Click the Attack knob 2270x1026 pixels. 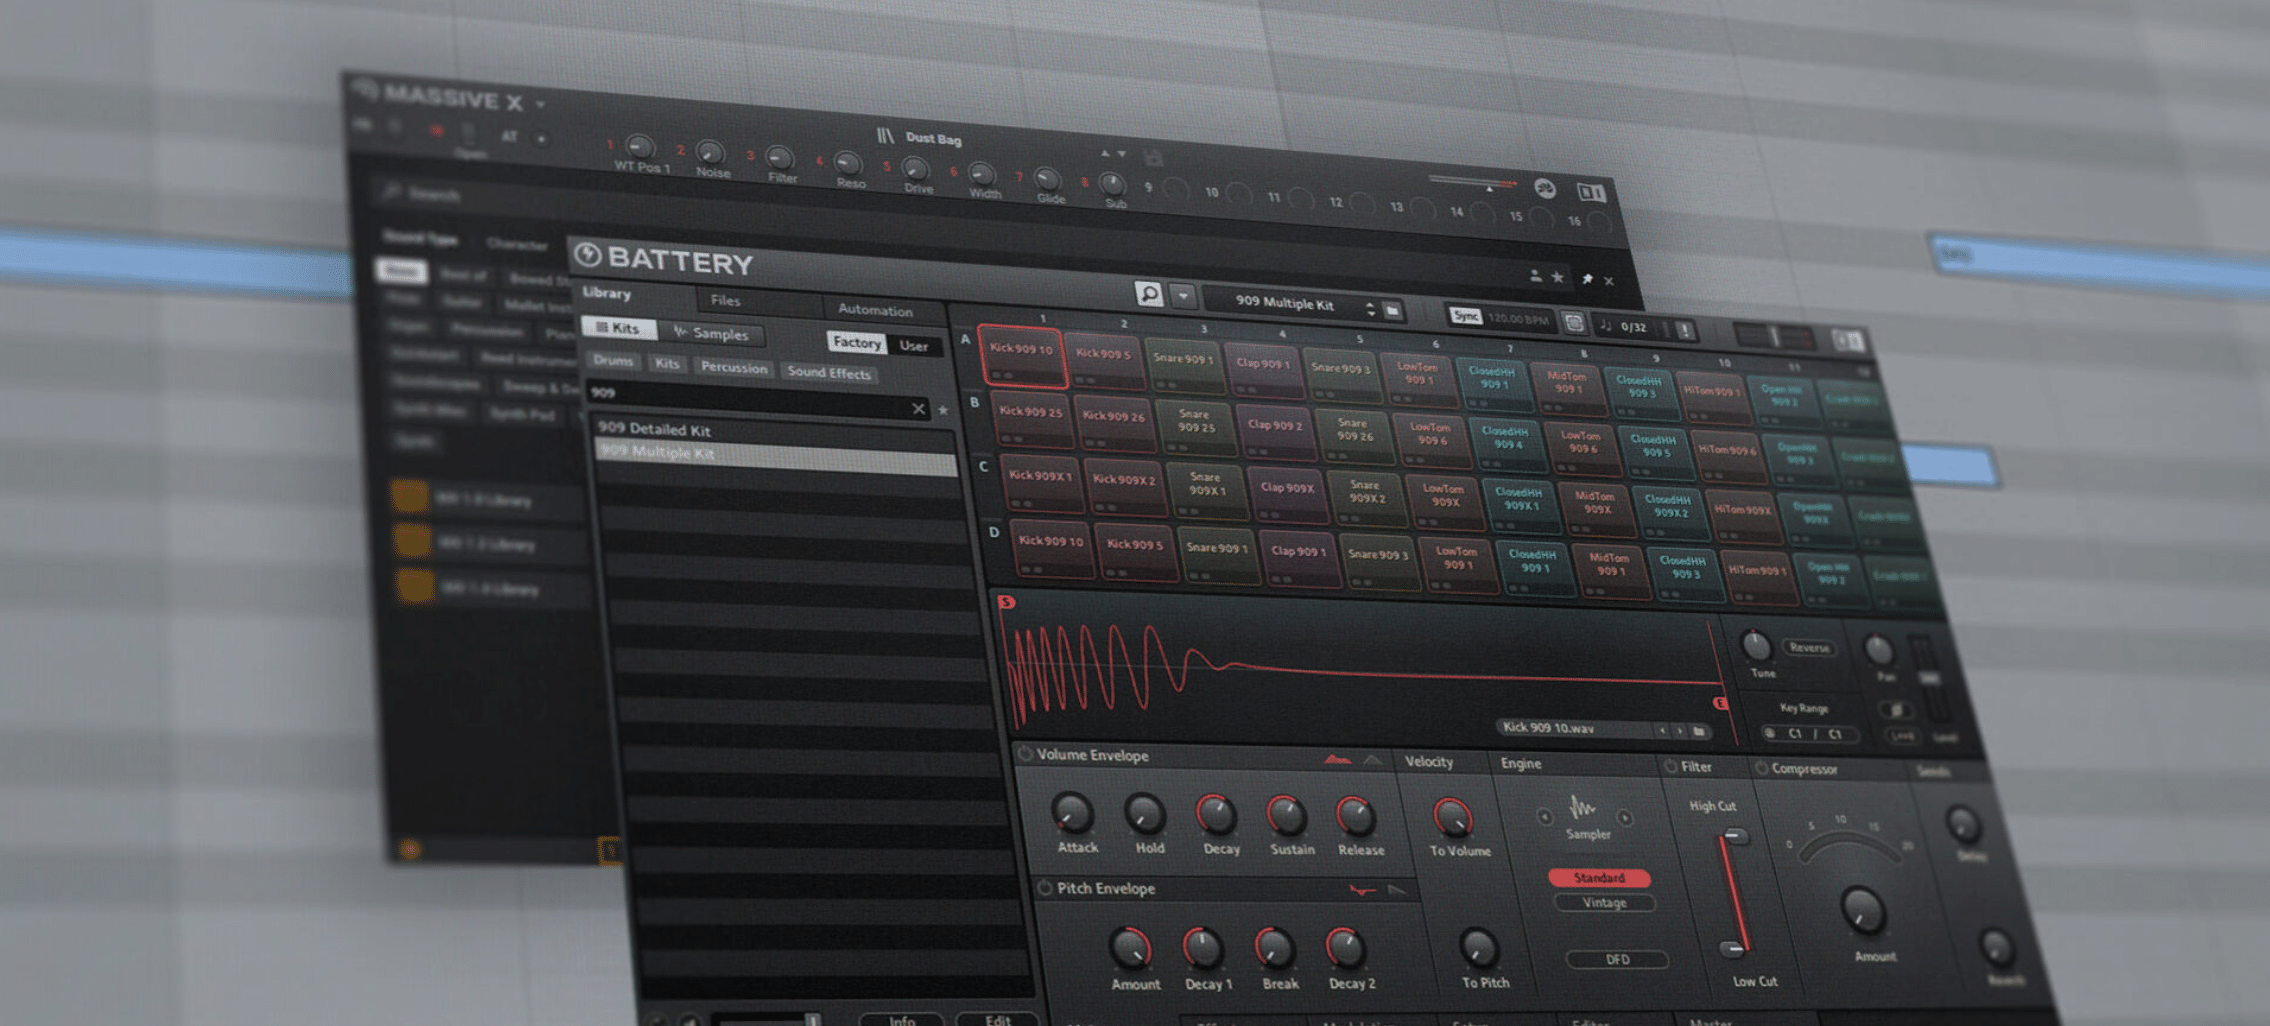(x=1072, y=815)
